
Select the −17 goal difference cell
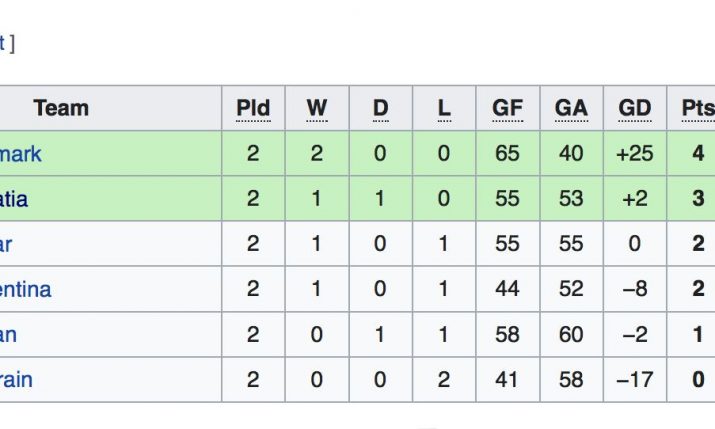(x=635, y=379)
